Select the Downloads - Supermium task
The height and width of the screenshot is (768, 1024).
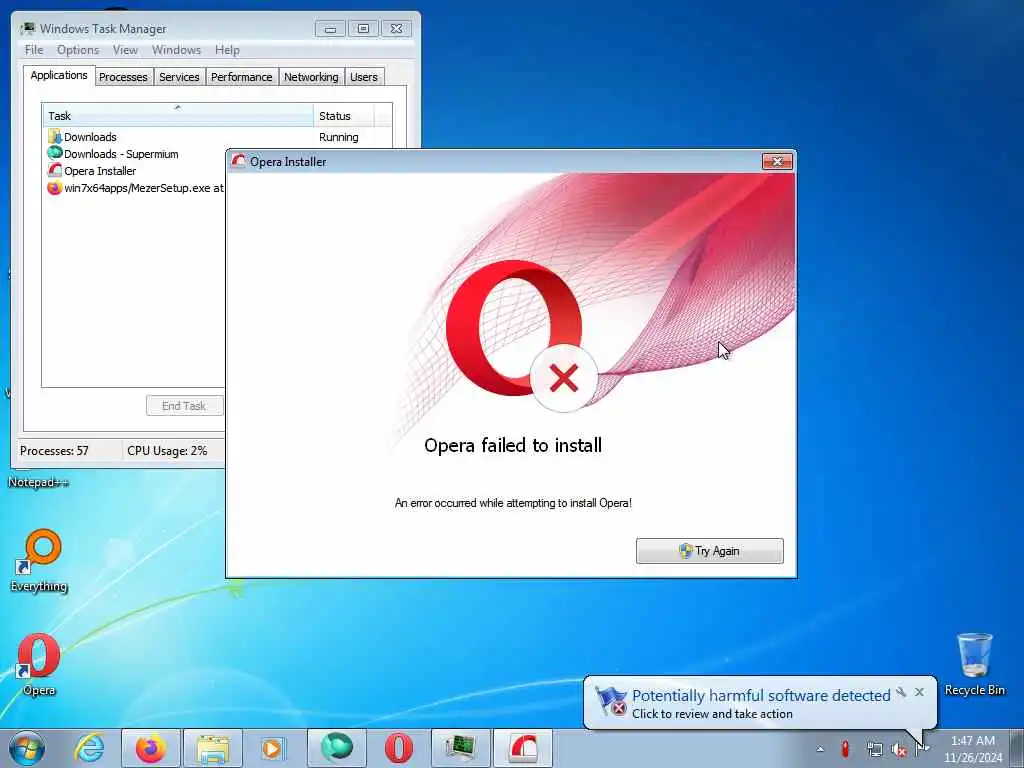(135, 154)
